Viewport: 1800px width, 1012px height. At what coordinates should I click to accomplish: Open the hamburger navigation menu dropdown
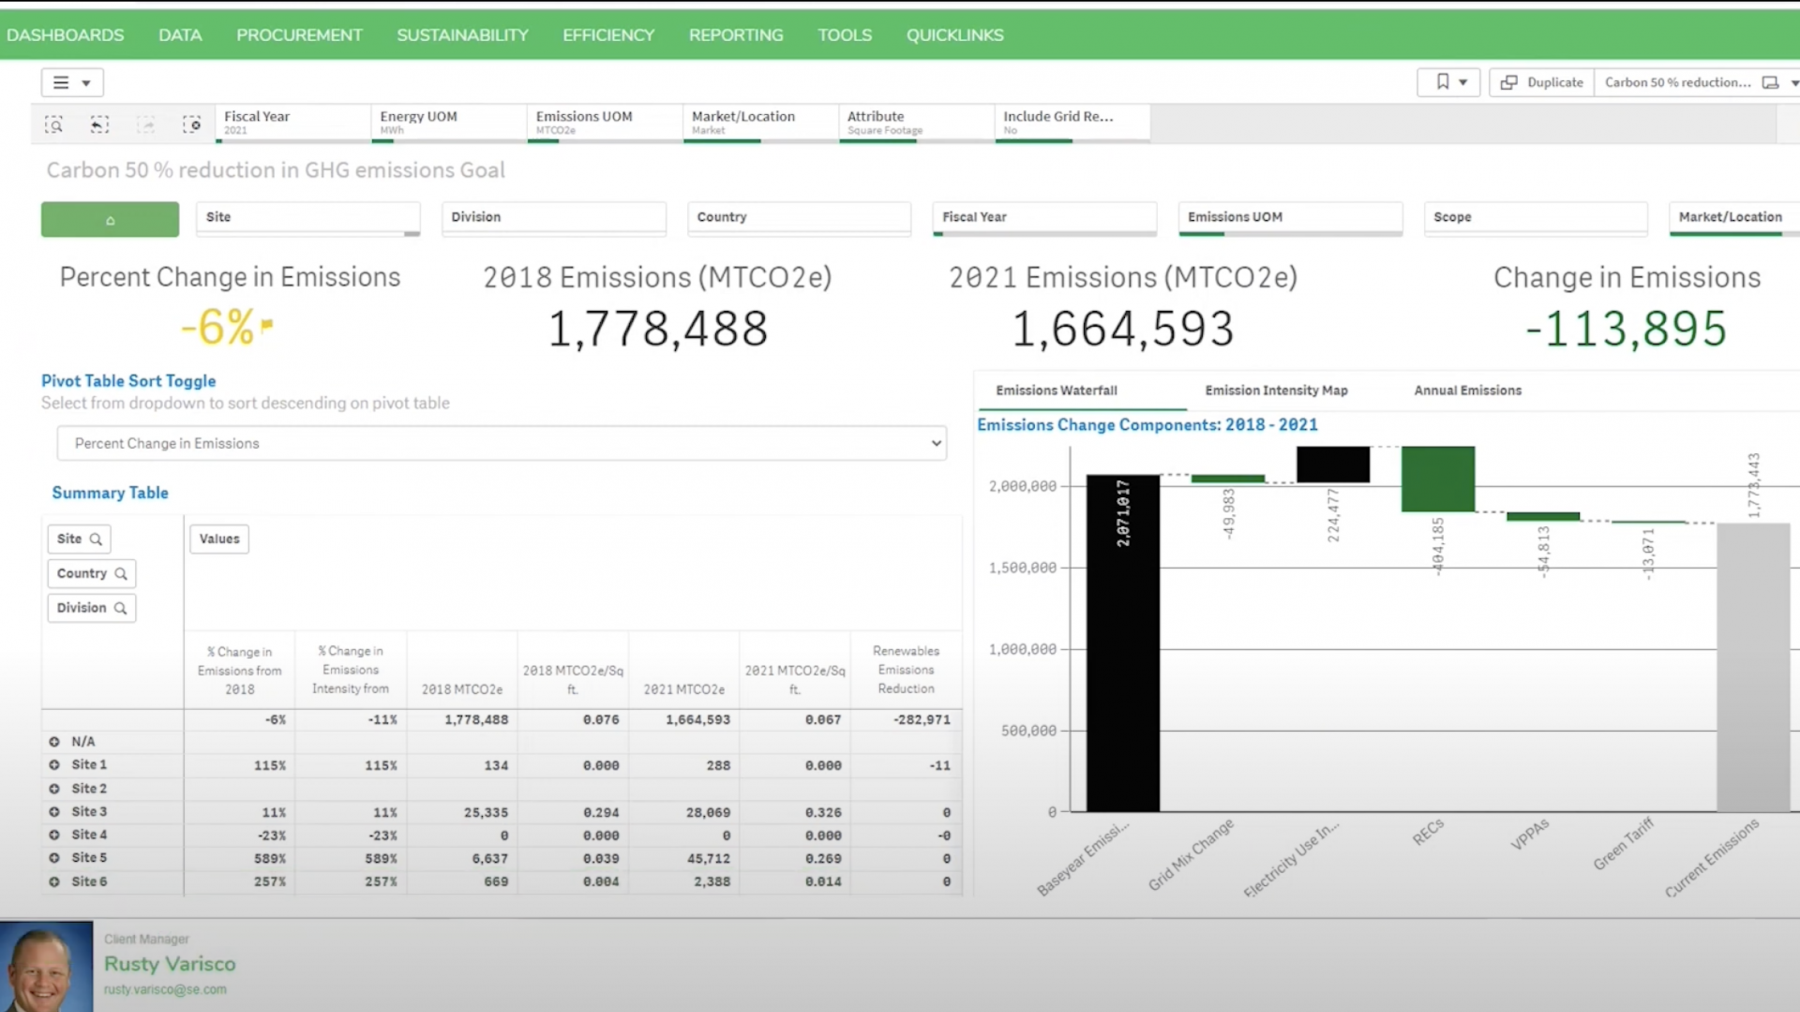(x=71, y=82)
